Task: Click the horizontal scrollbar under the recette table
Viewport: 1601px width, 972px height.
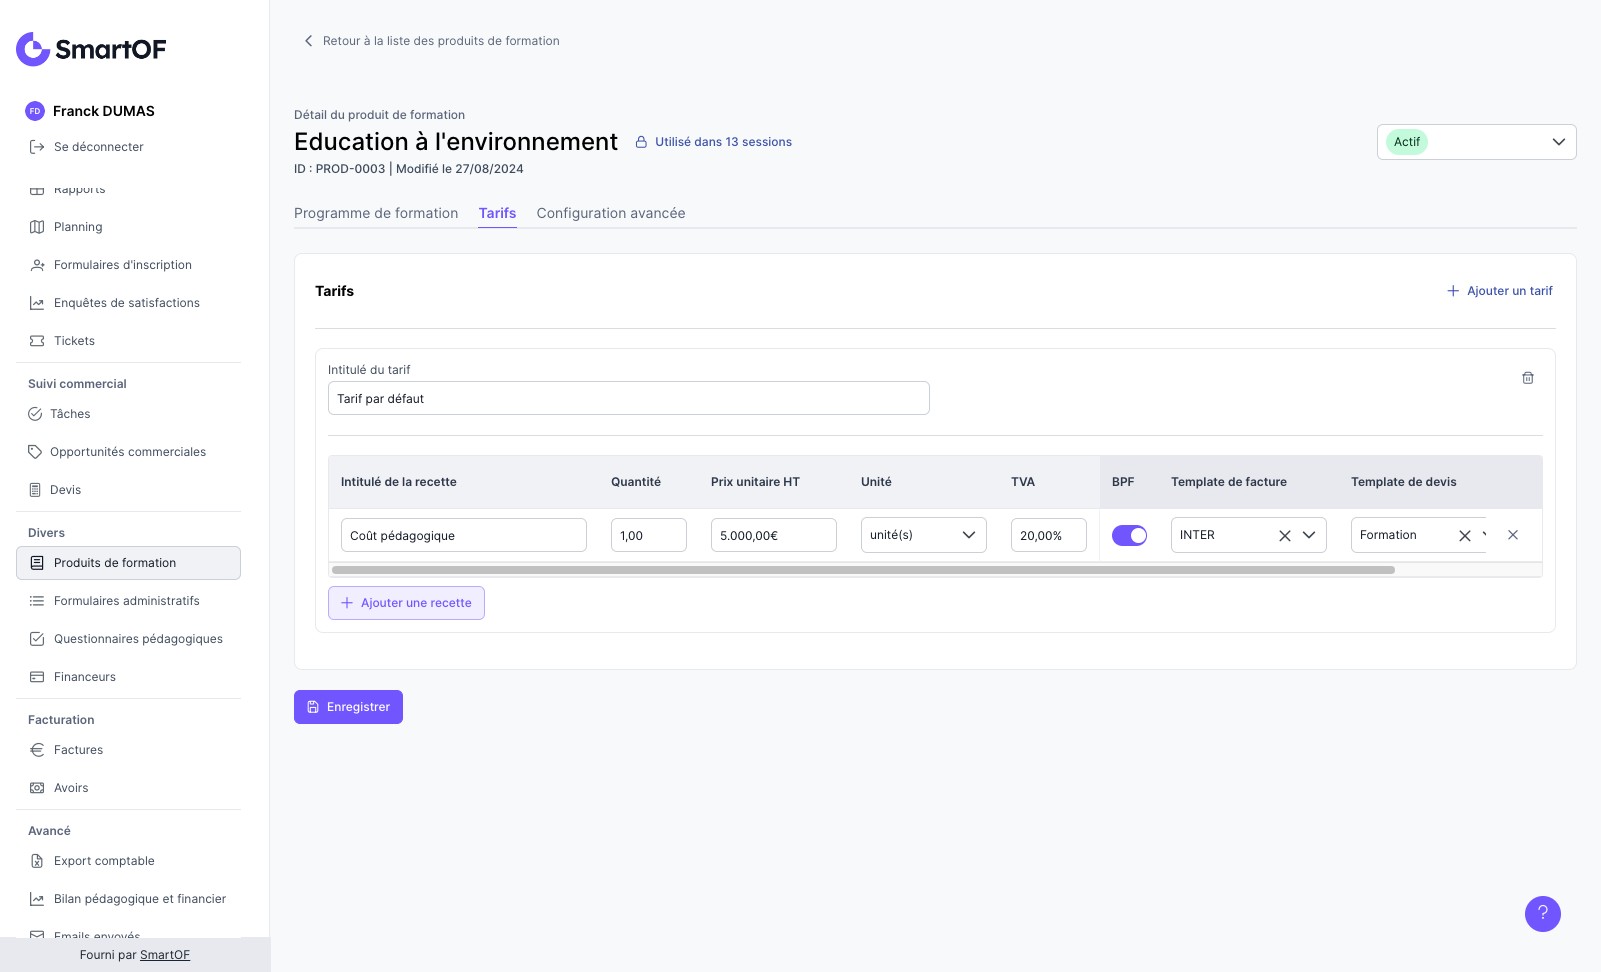Action: coord(862,570)
